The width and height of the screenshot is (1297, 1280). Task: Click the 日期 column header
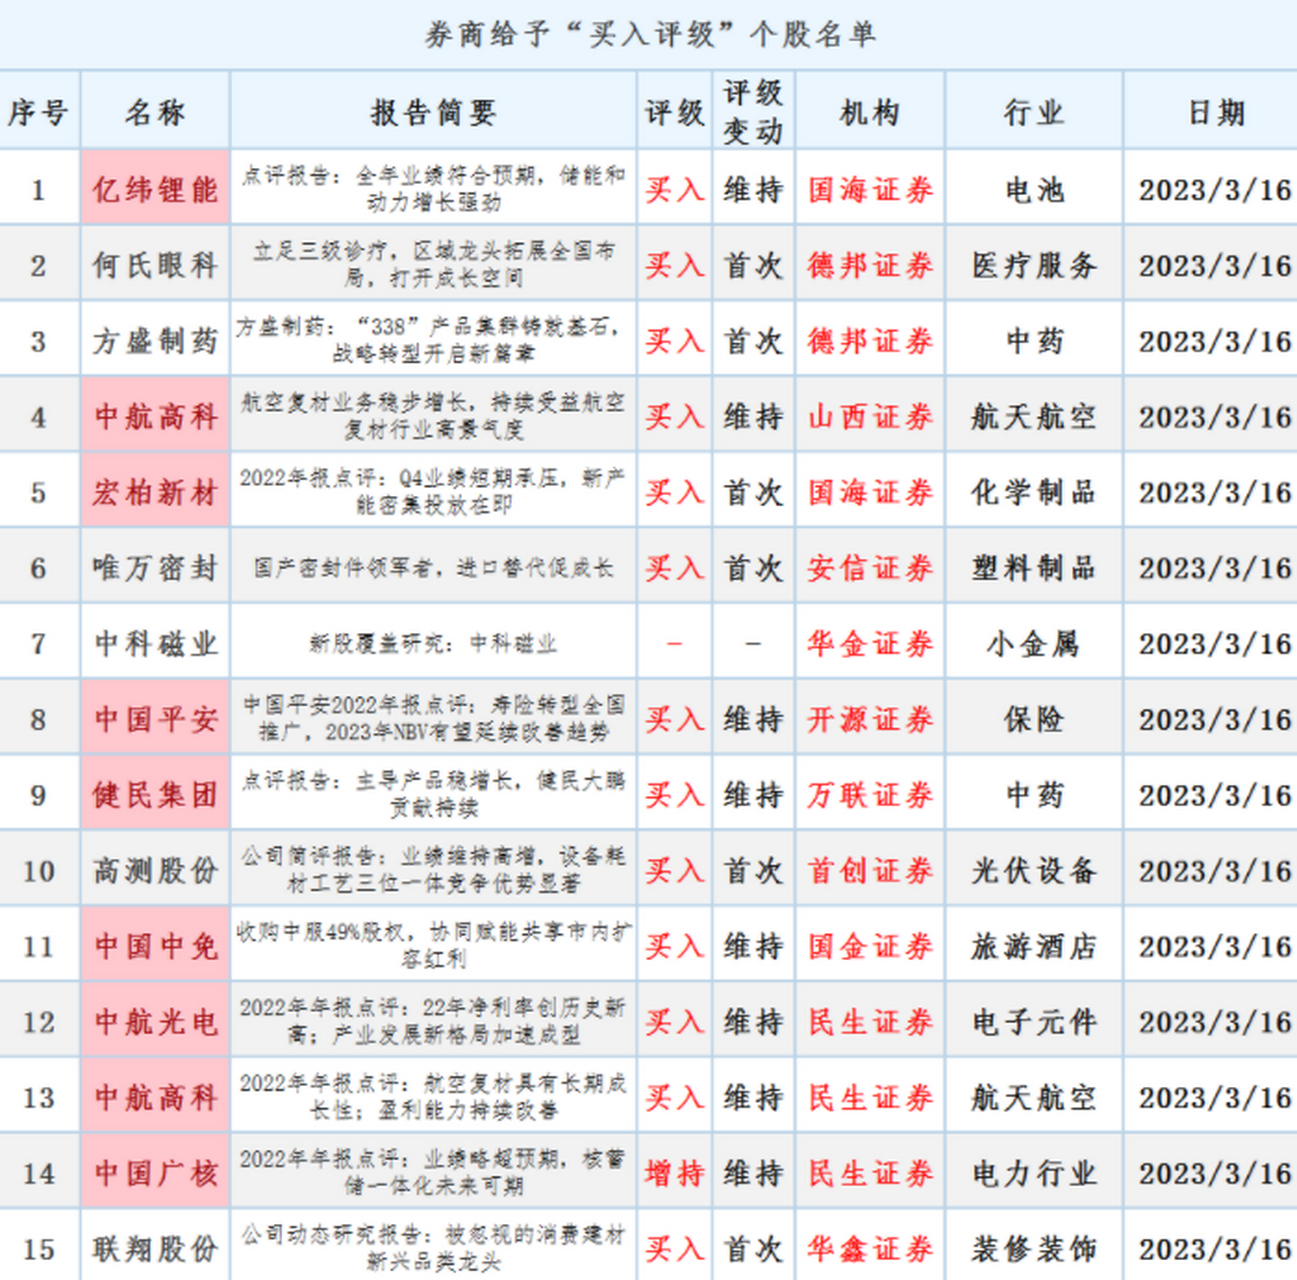pyautogui.click(x=1216, y=112)
